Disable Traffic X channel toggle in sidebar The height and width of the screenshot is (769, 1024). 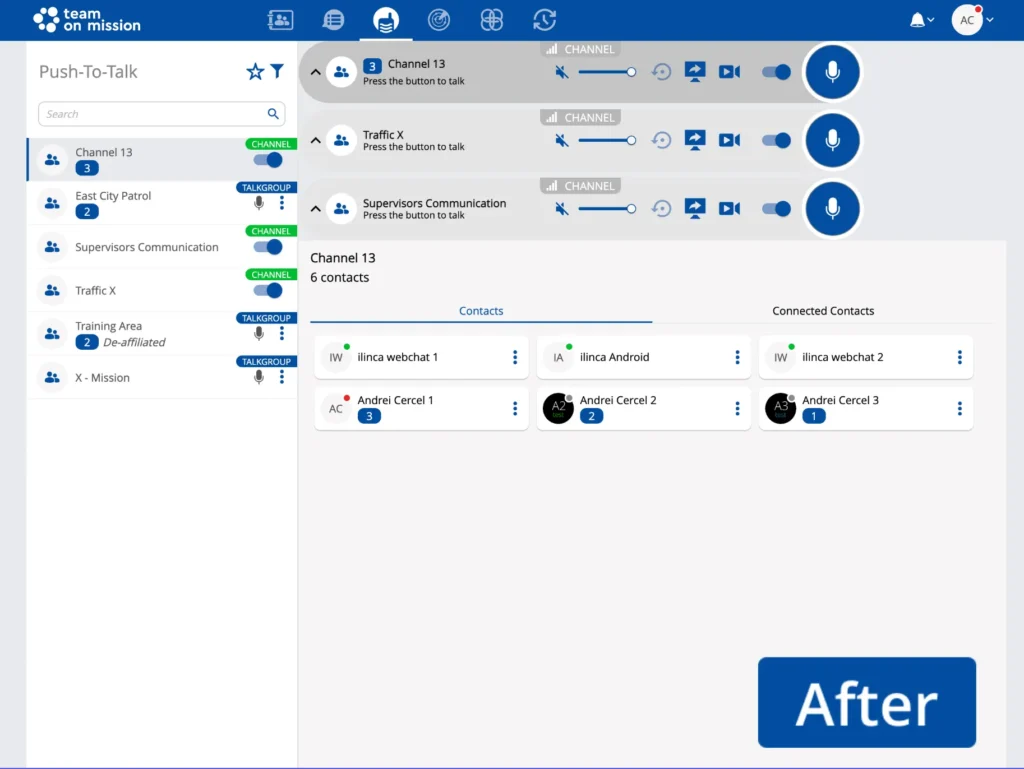pos(268,290)
